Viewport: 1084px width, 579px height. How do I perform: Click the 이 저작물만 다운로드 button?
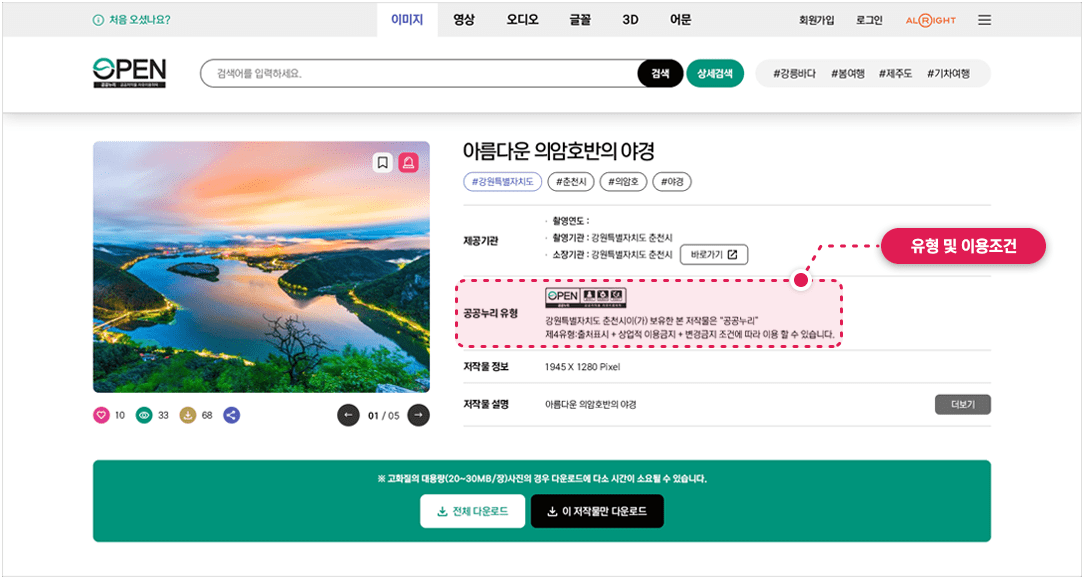[x=596, y=510]
